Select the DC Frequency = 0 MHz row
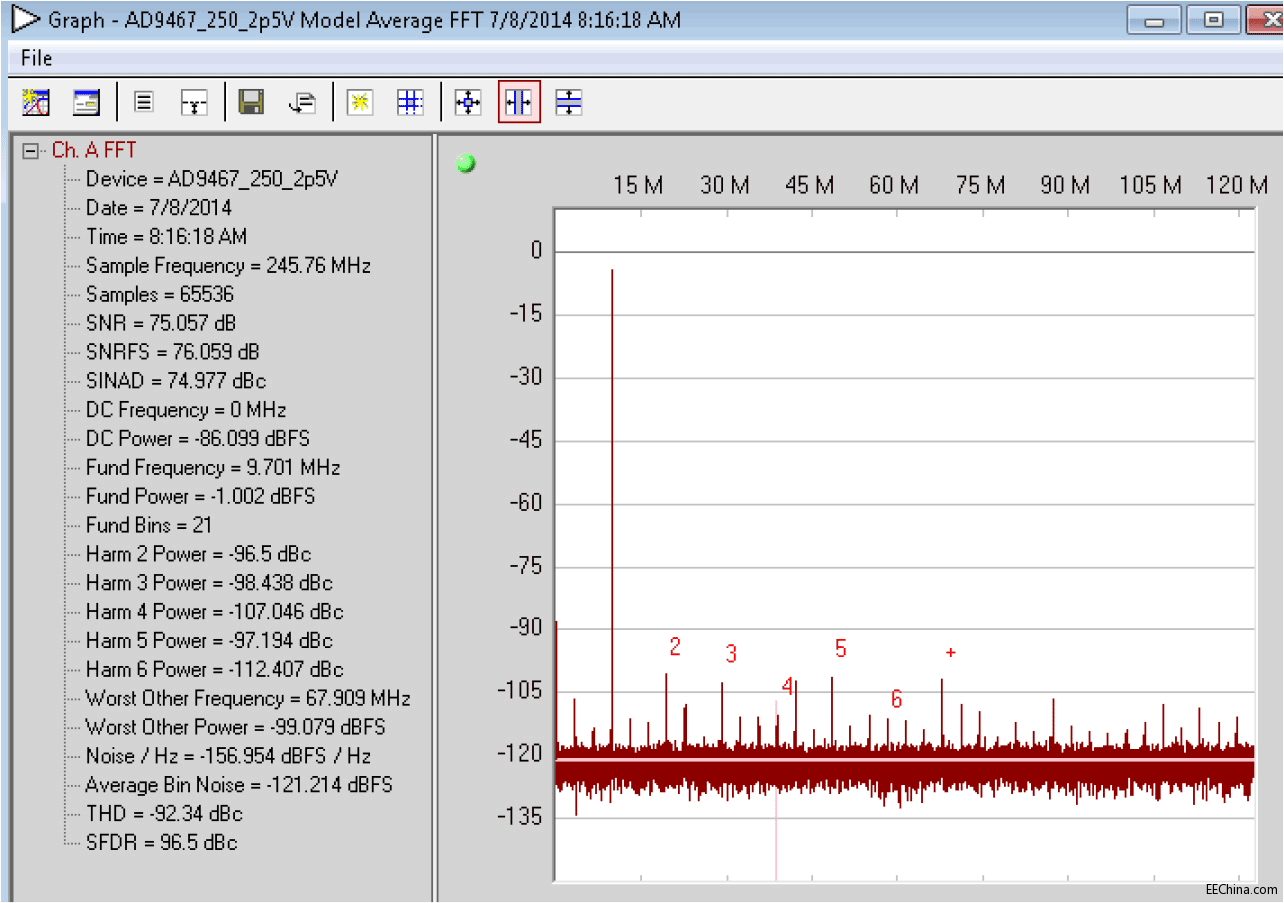1284x903 pixels. click(x=186, y=410)
